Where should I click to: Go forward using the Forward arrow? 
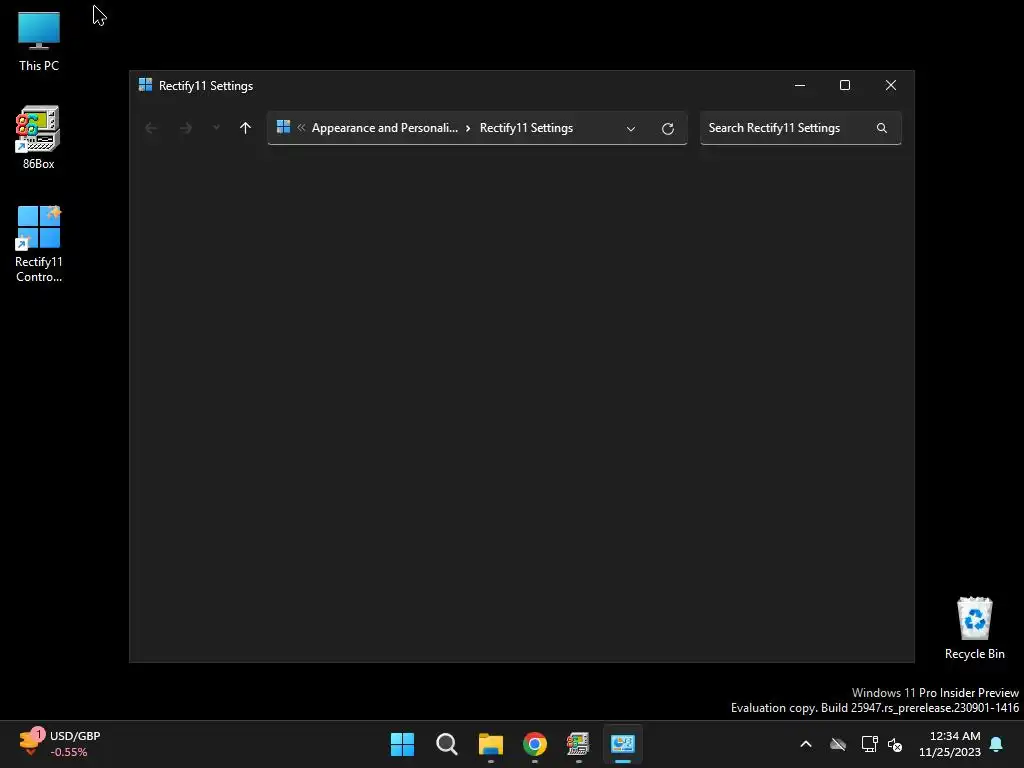tap(186, 128)
